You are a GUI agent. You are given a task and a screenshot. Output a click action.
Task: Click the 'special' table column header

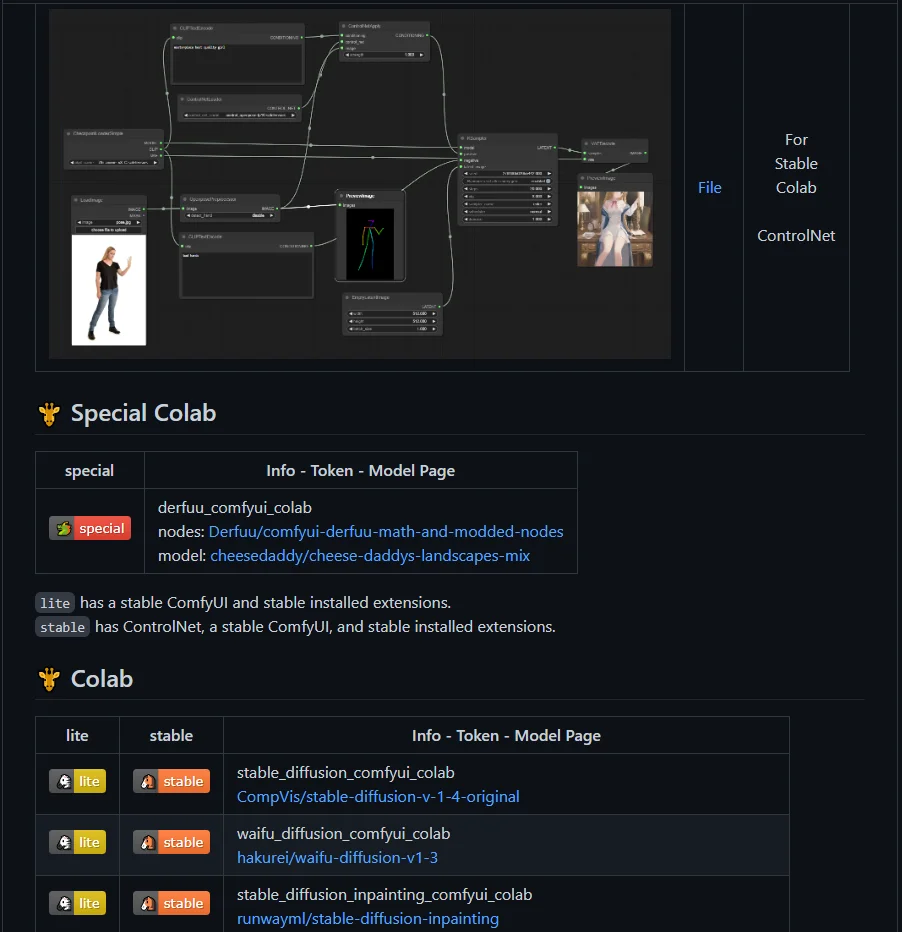click(x=89, y=471)
